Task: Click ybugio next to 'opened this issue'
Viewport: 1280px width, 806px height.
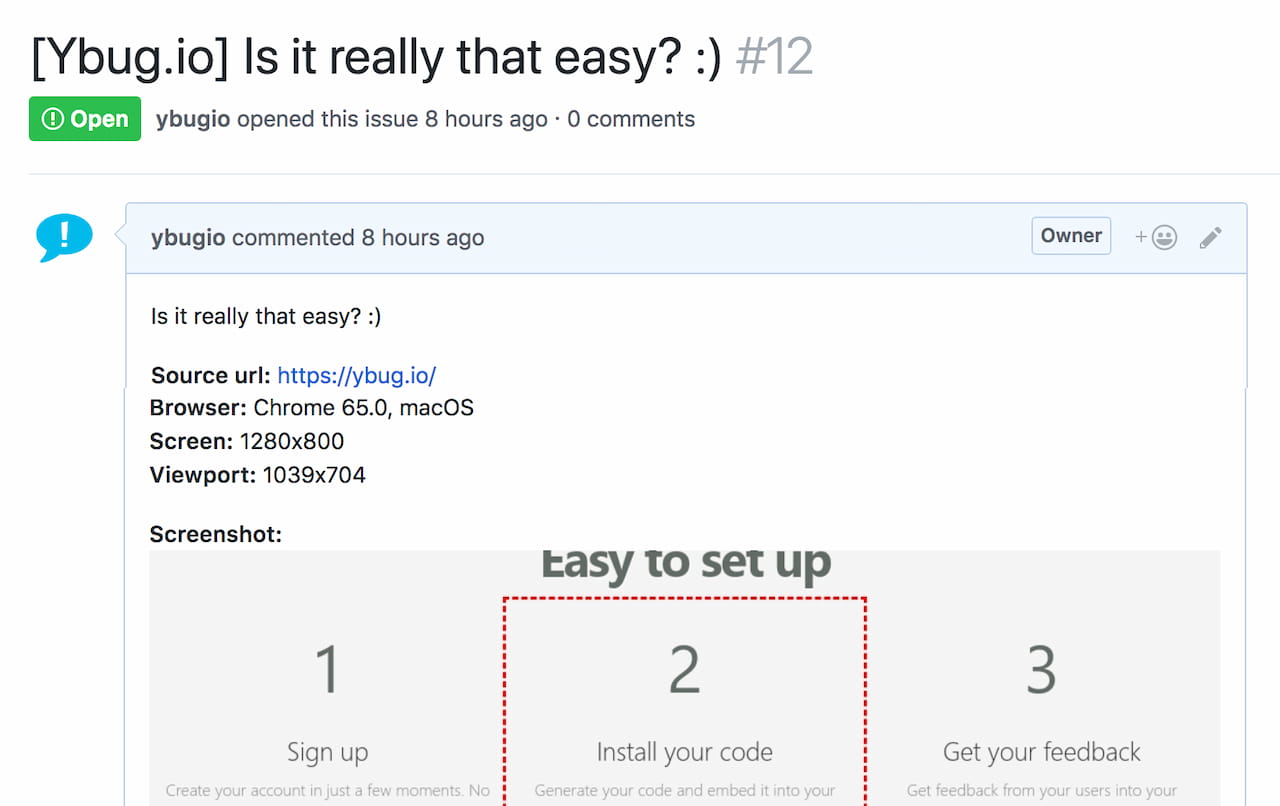Action: (192, 118)
